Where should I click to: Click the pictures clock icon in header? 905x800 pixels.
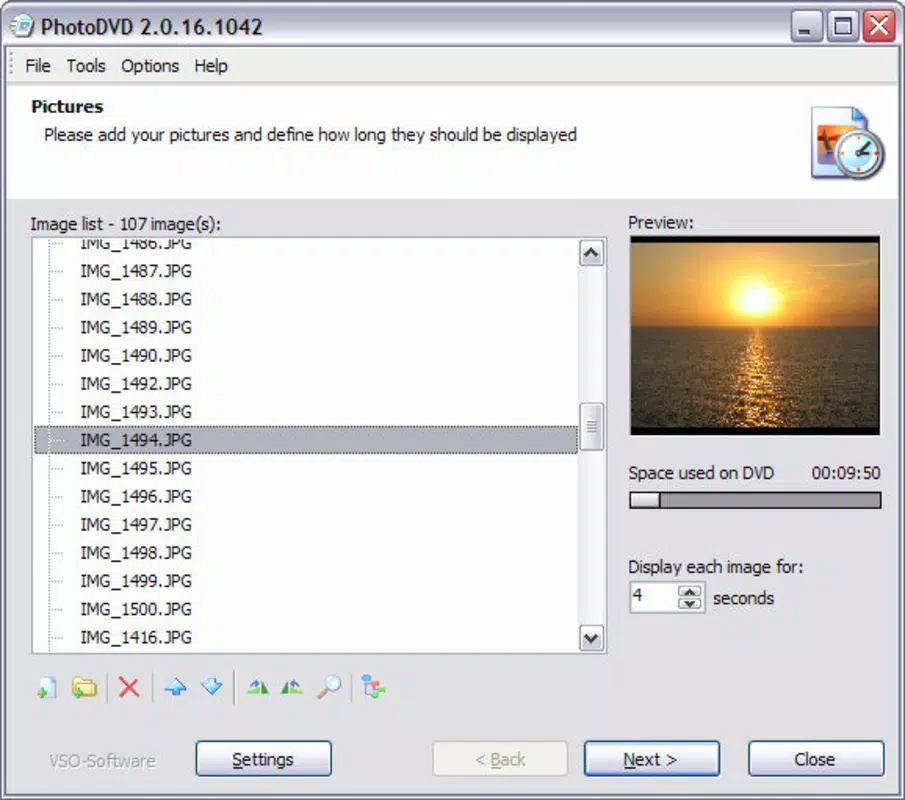pyautogui.click(x=847, y=143)
